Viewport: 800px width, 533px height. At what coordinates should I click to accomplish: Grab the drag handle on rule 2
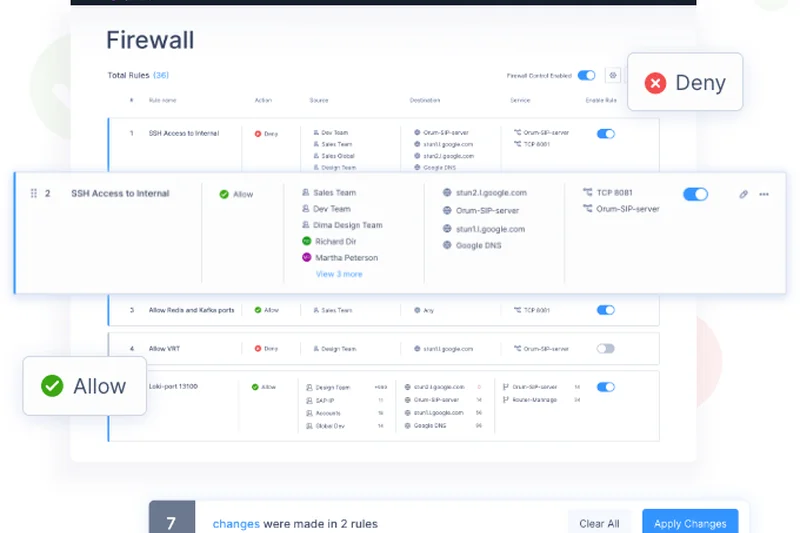[34, 194]
